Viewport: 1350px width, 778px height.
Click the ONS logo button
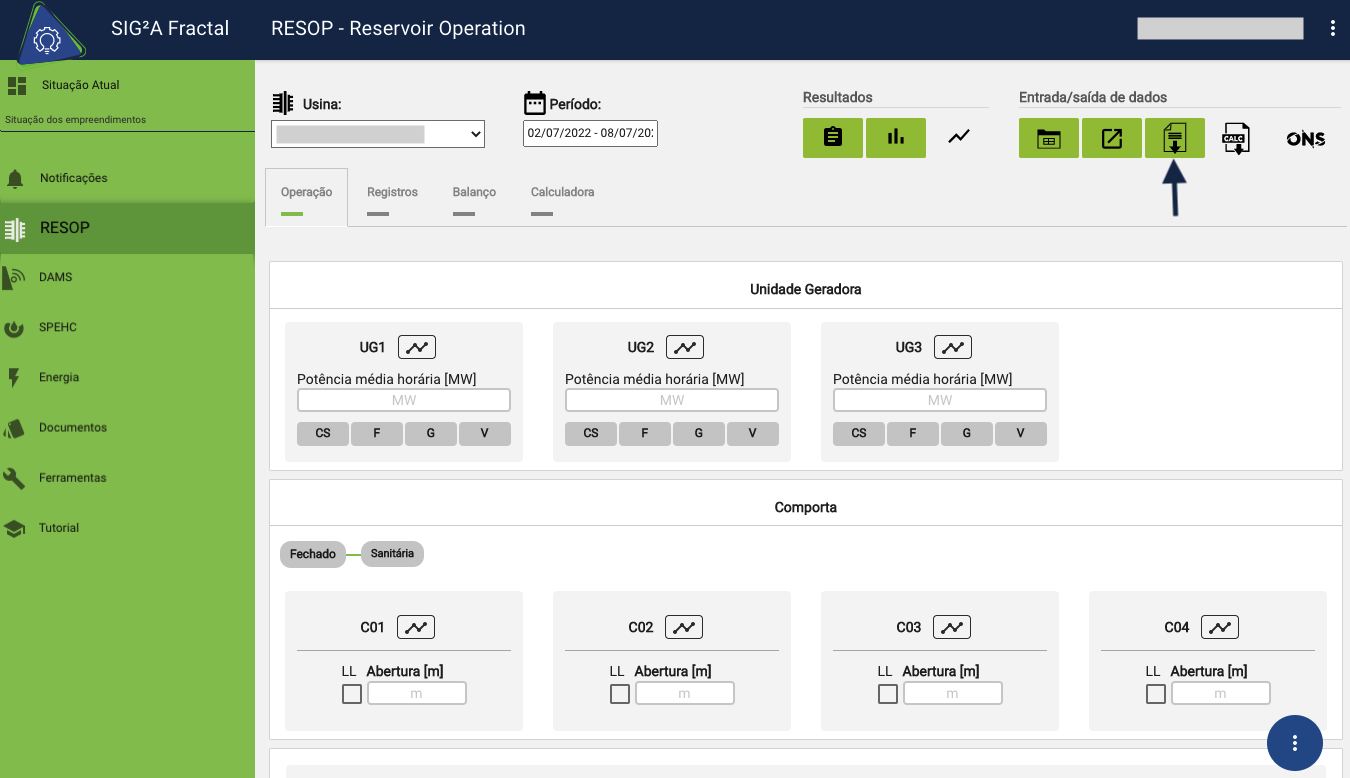point(1305,139)
